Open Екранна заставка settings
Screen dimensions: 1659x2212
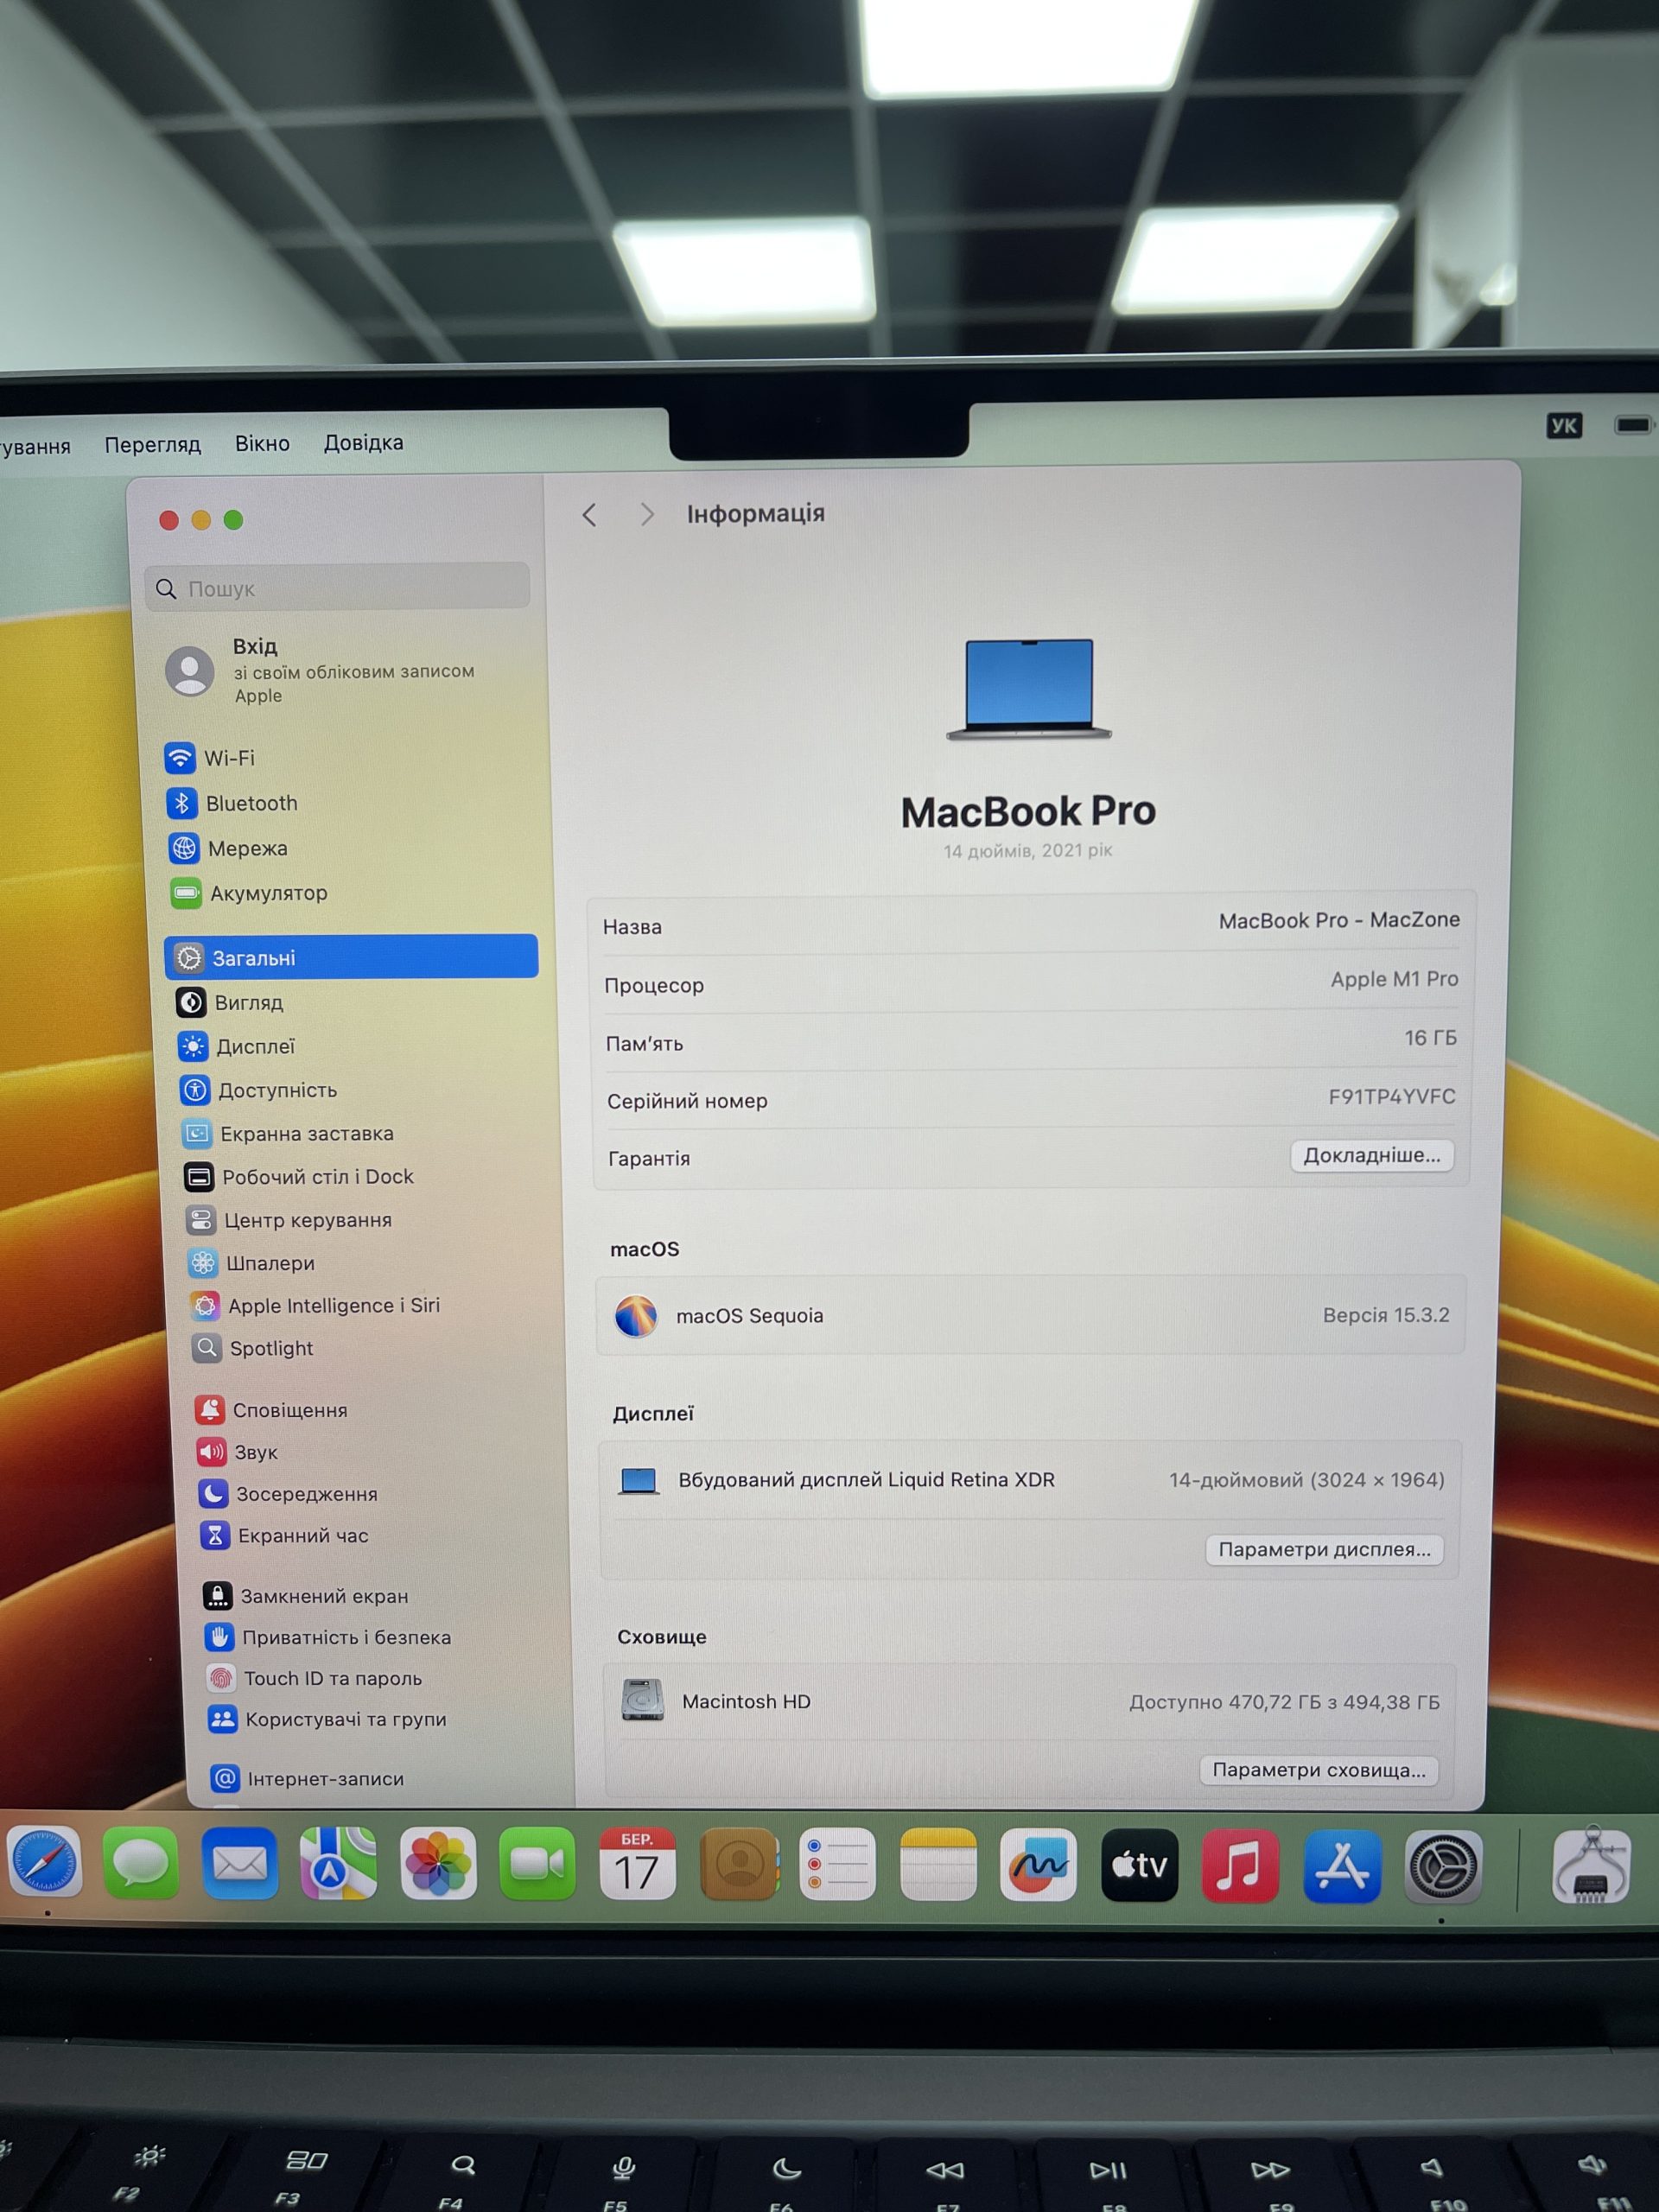point(288,1133)
